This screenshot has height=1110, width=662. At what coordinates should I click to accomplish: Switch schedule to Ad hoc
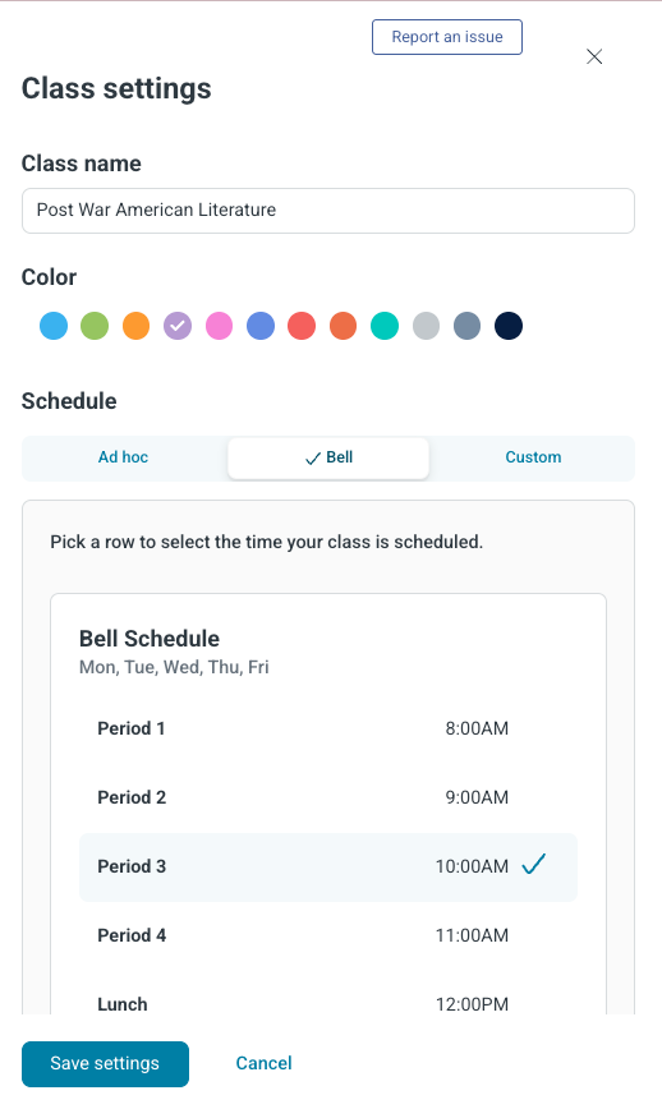point(123,458)
